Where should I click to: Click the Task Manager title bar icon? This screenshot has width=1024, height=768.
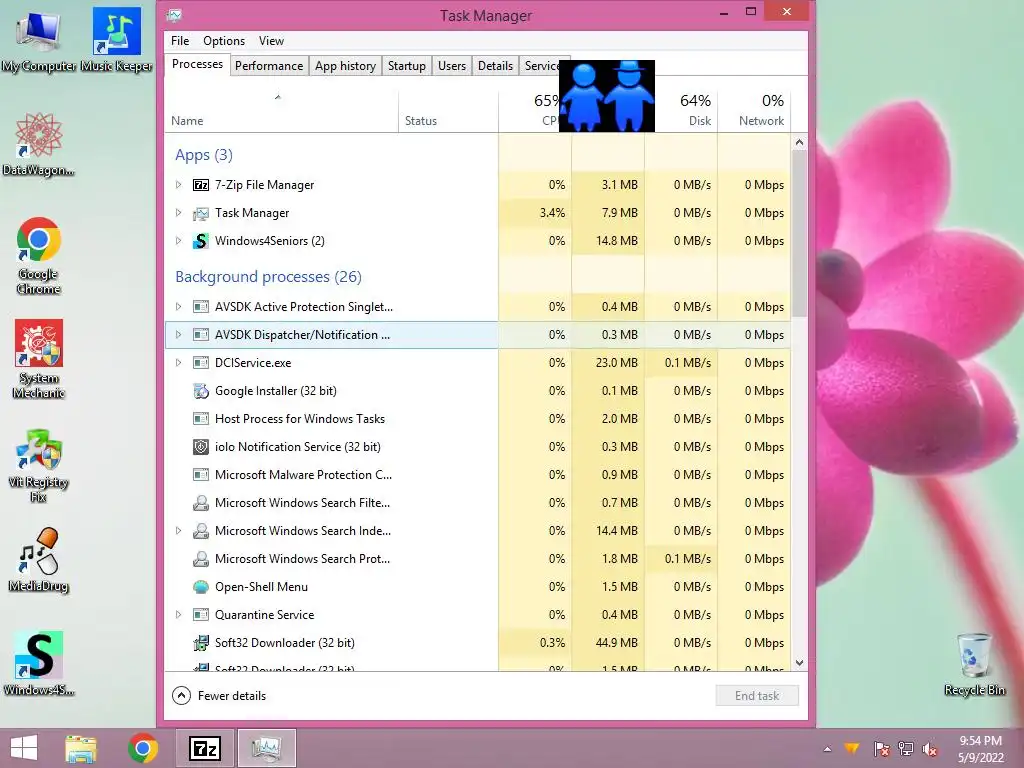coord(174,15)
